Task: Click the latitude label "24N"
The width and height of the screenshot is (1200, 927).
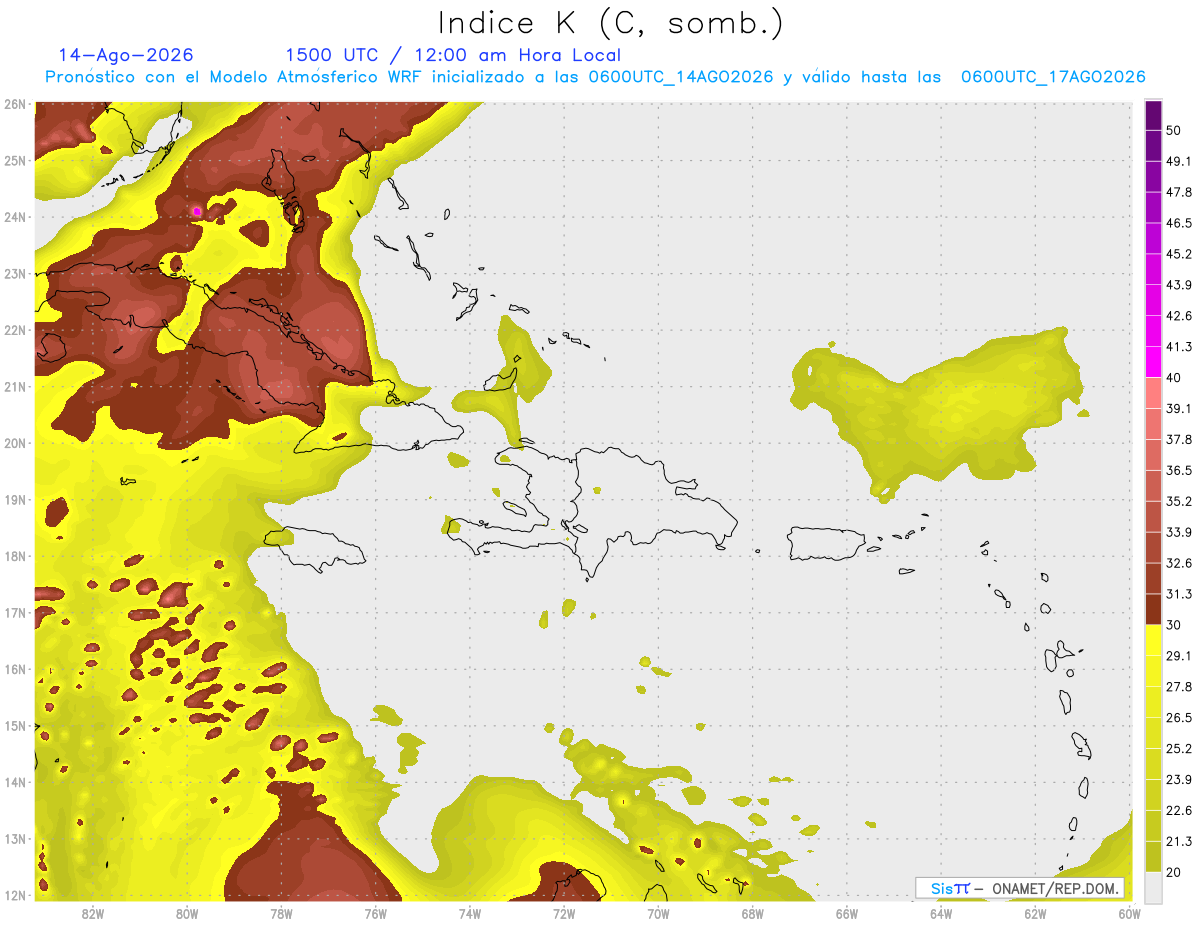Action: pyautogui.click(x=15, y=217)
